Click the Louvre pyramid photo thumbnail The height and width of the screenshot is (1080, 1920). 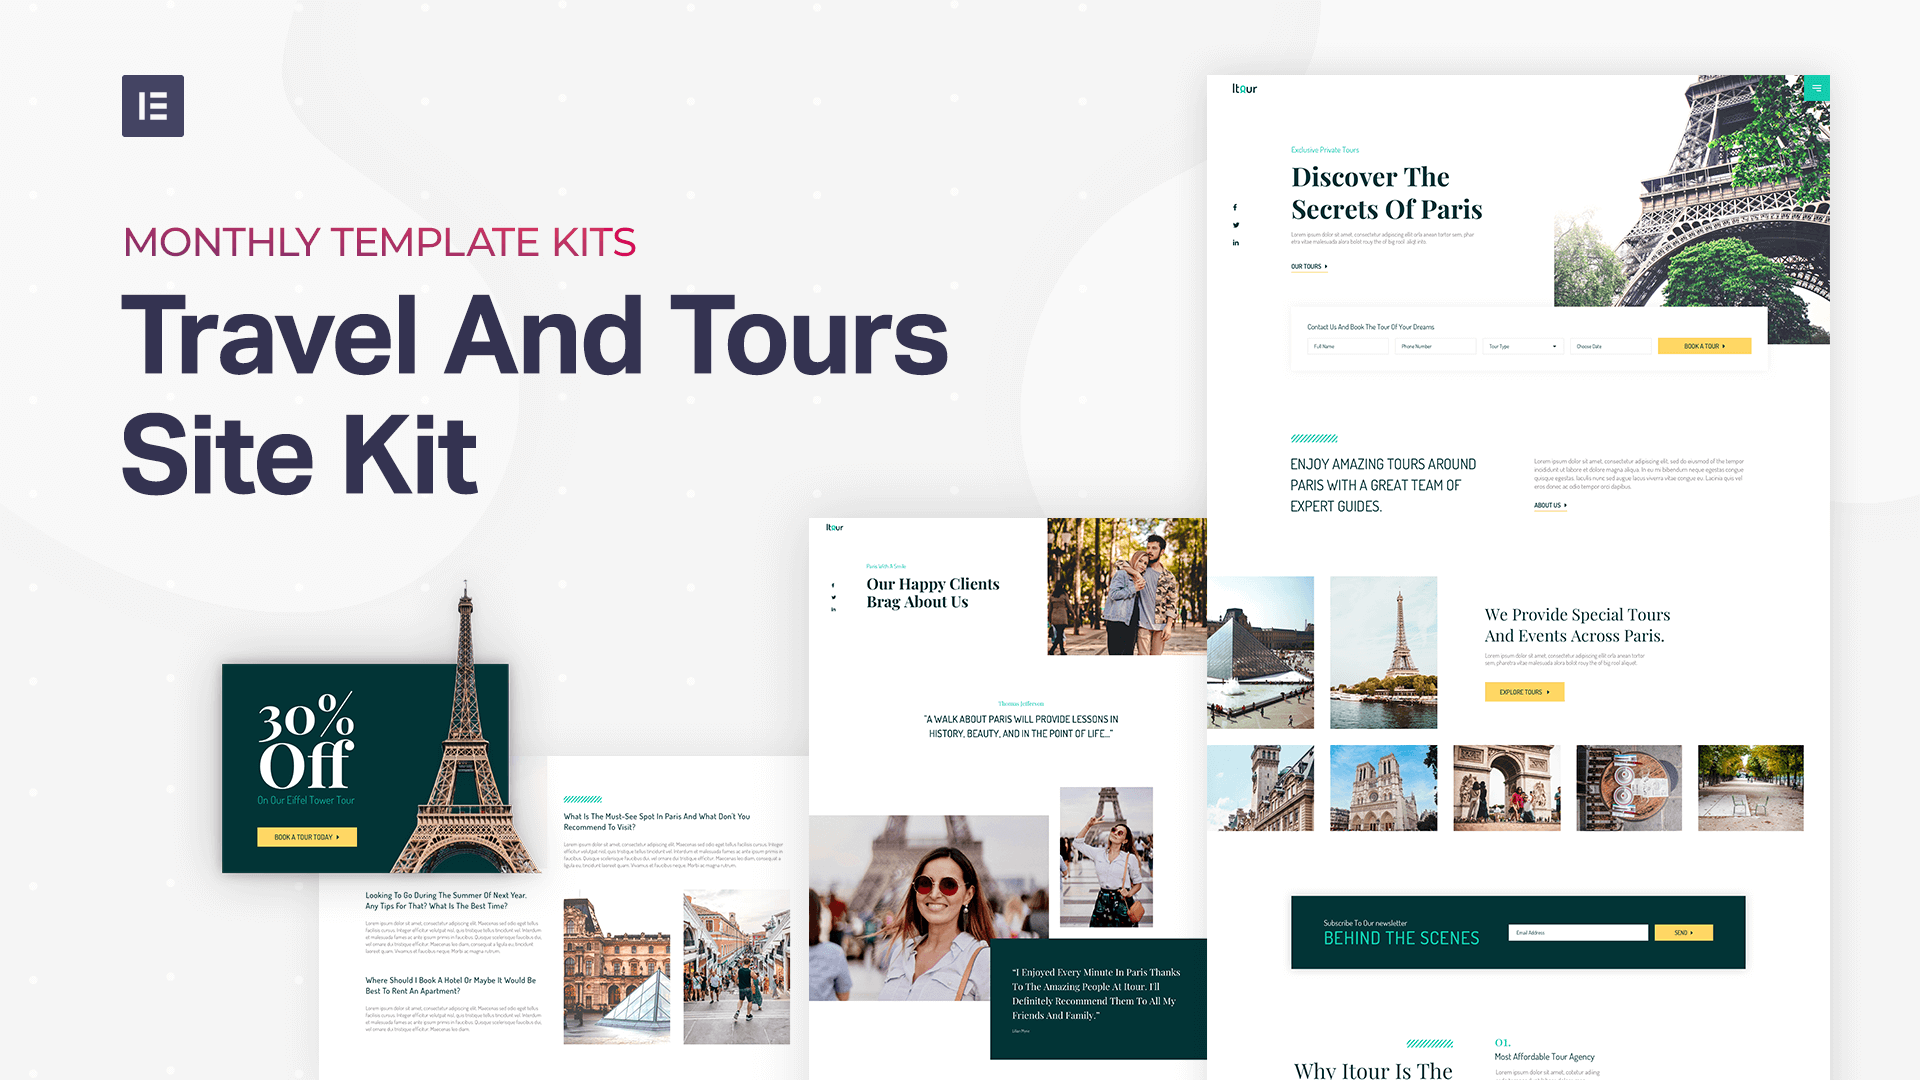[x=1260, y=652]
